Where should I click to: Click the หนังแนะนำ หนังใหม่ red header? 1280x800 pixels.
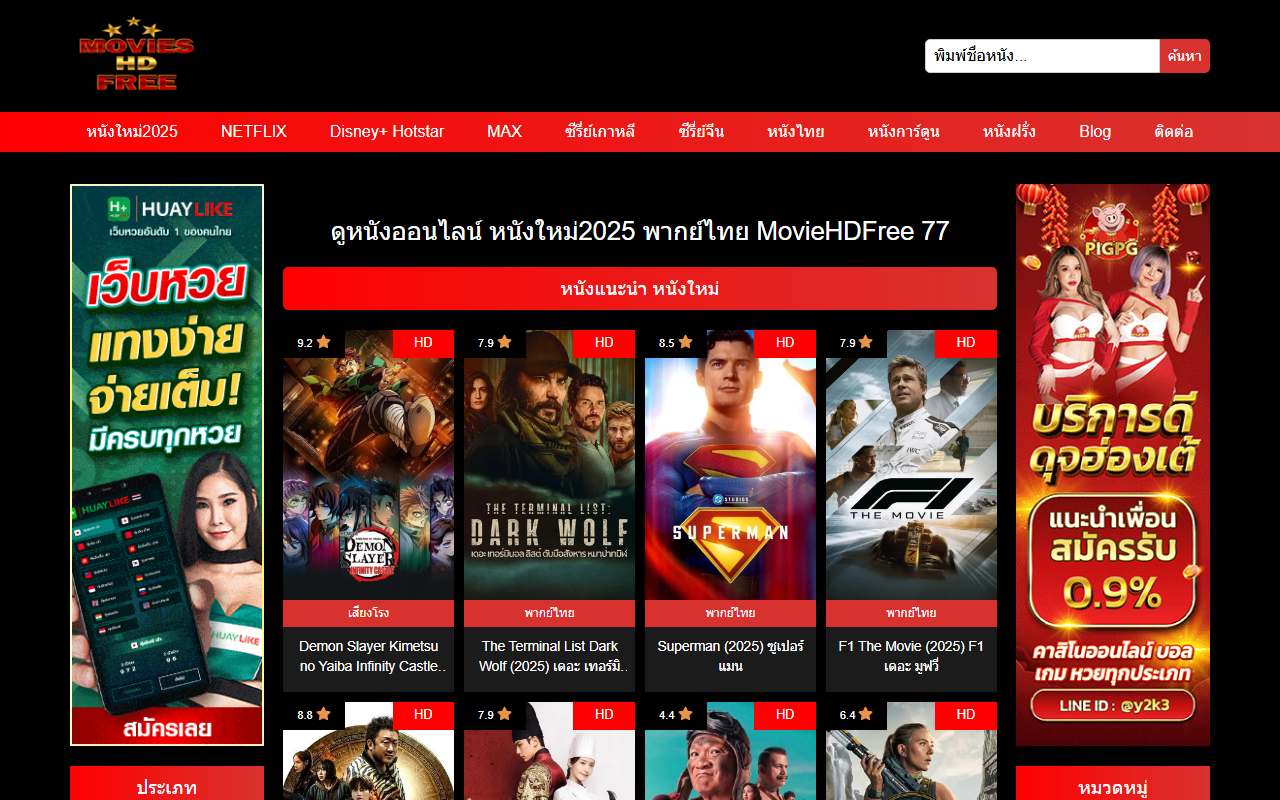click(640, 289)
